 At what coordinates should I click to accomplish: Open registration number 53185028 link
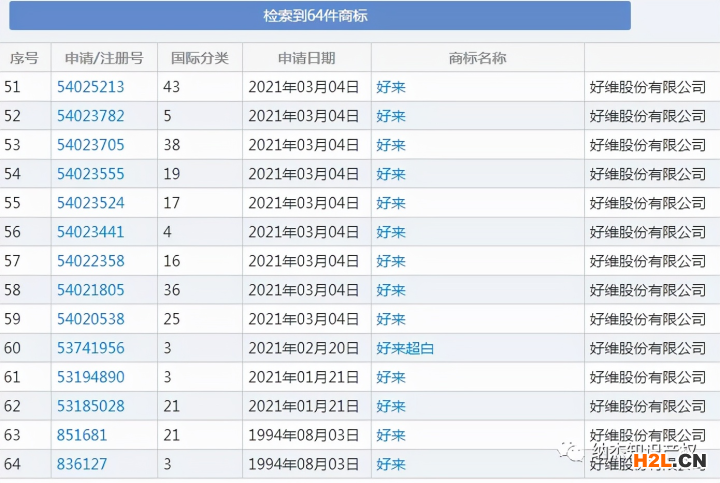(x=90, y=406)
